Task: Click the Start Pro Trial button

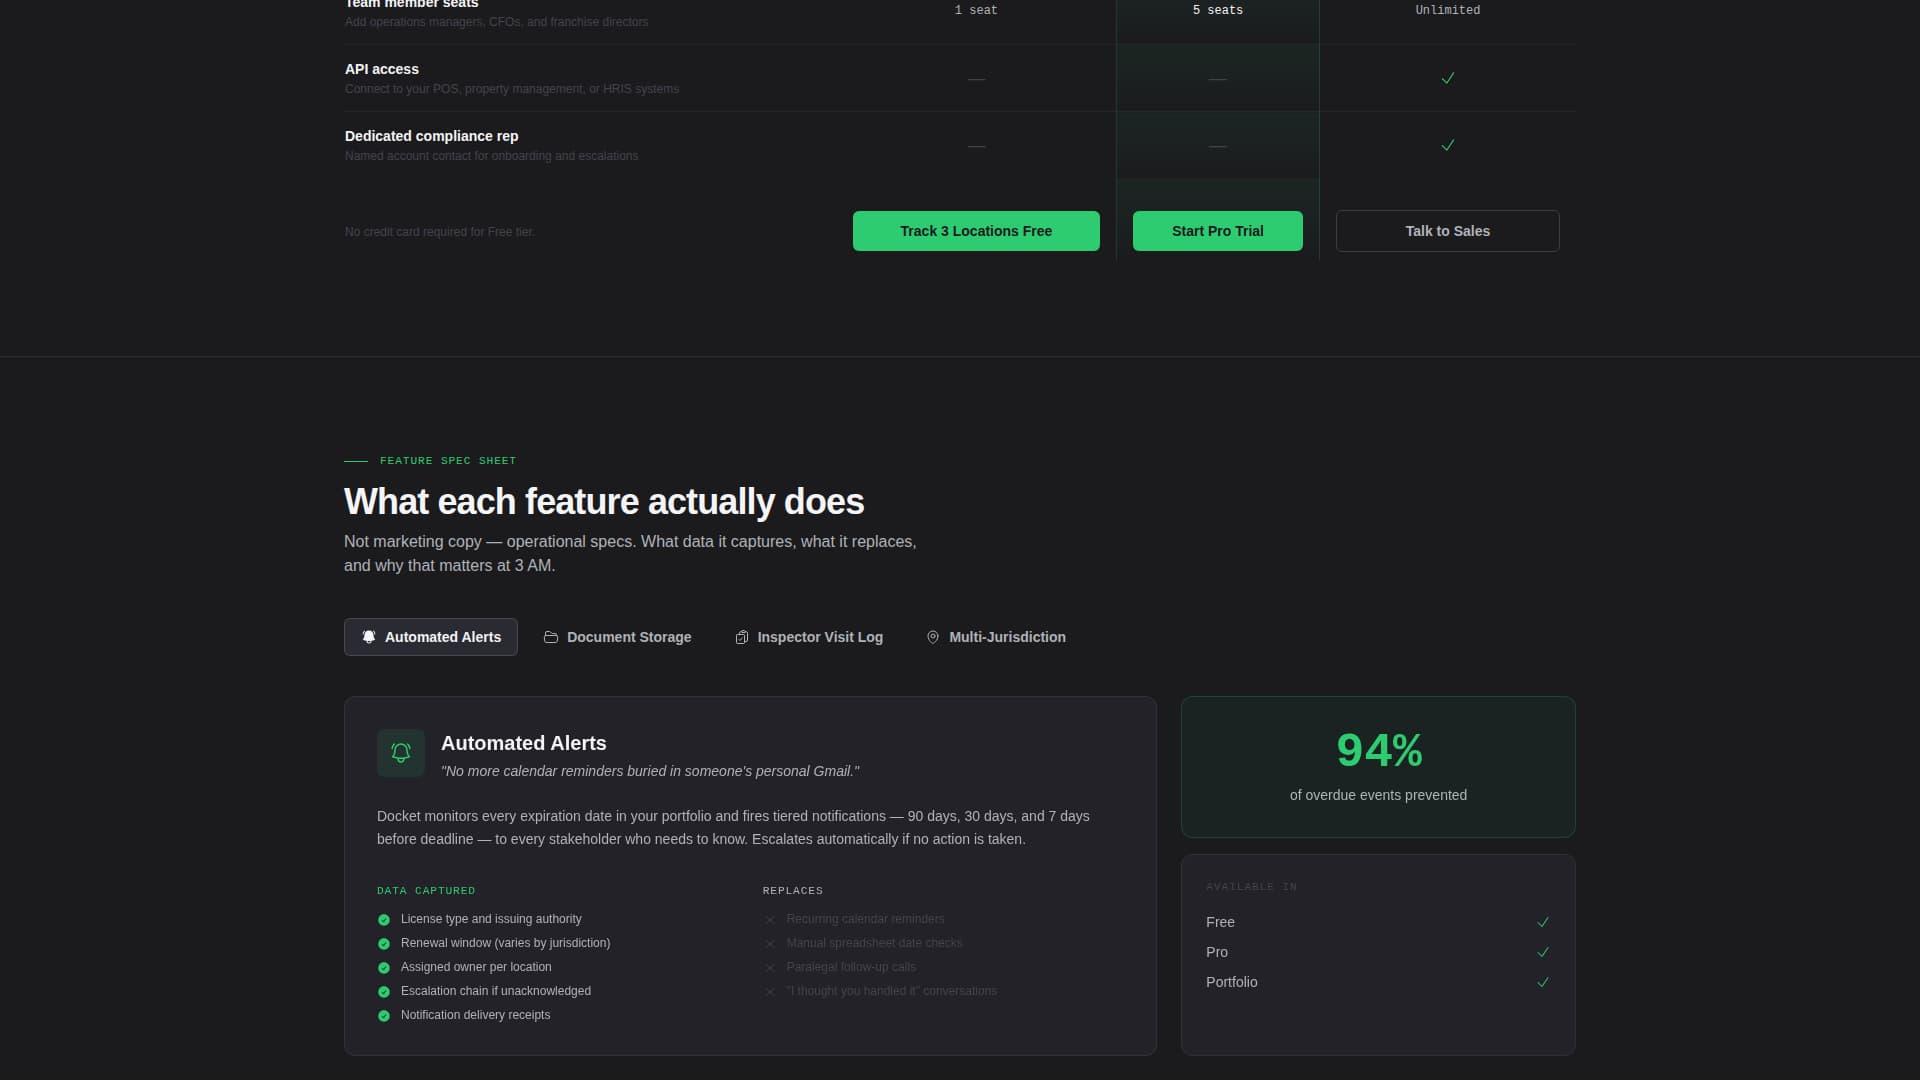Action: 1217,231
